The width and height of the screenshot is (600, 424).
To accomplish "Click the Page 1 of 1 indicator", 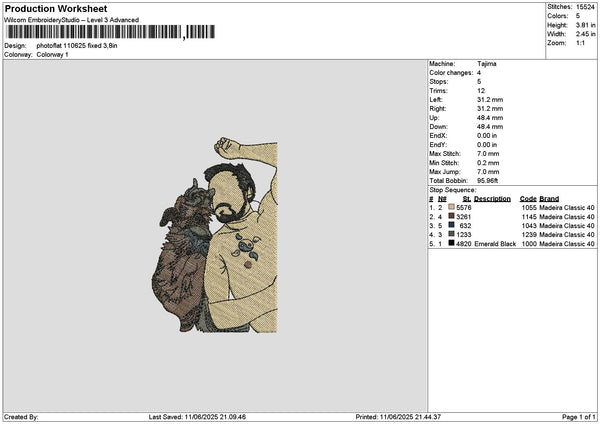I will tap(579, 417).
